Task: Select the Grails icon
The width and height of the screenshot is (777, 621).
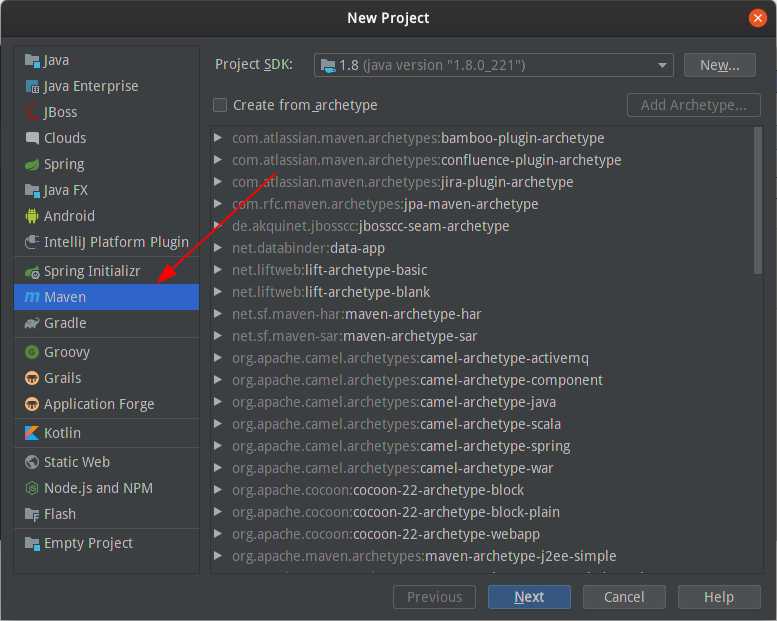Action: pyautogui.click(x=32, y=378)
